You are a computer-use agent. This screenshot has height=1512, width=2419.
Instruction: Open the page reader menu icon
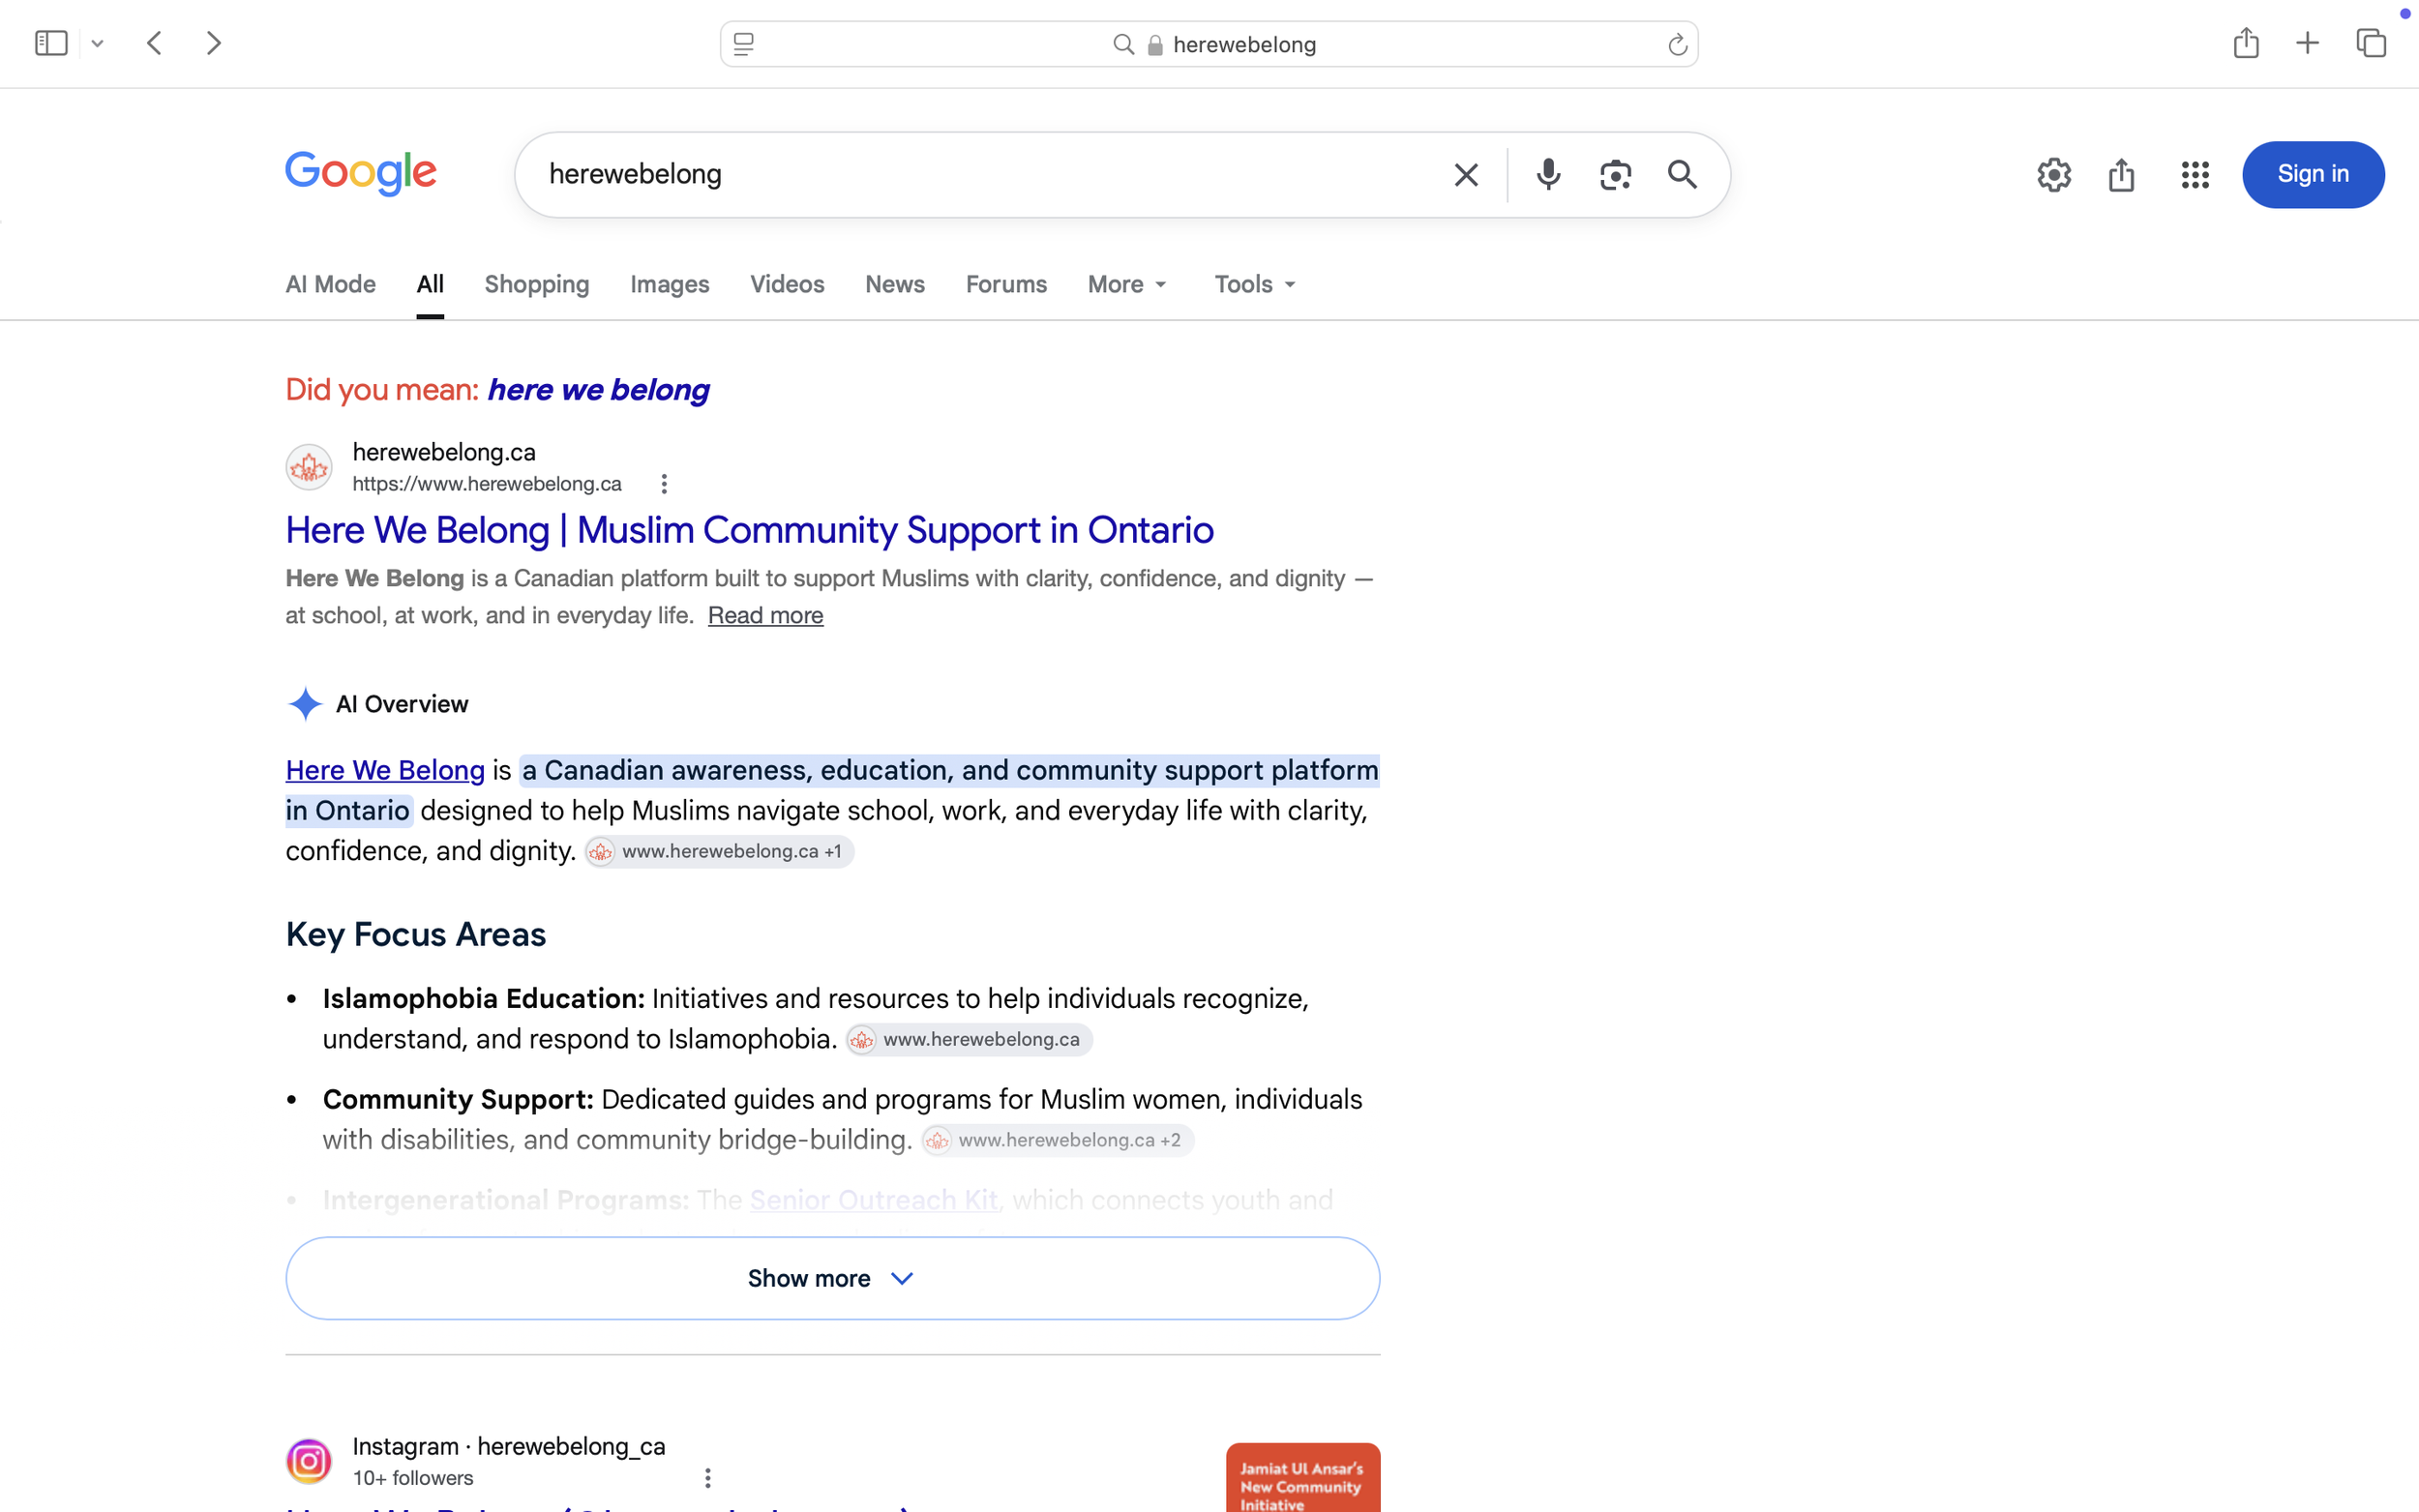point(744,44)
